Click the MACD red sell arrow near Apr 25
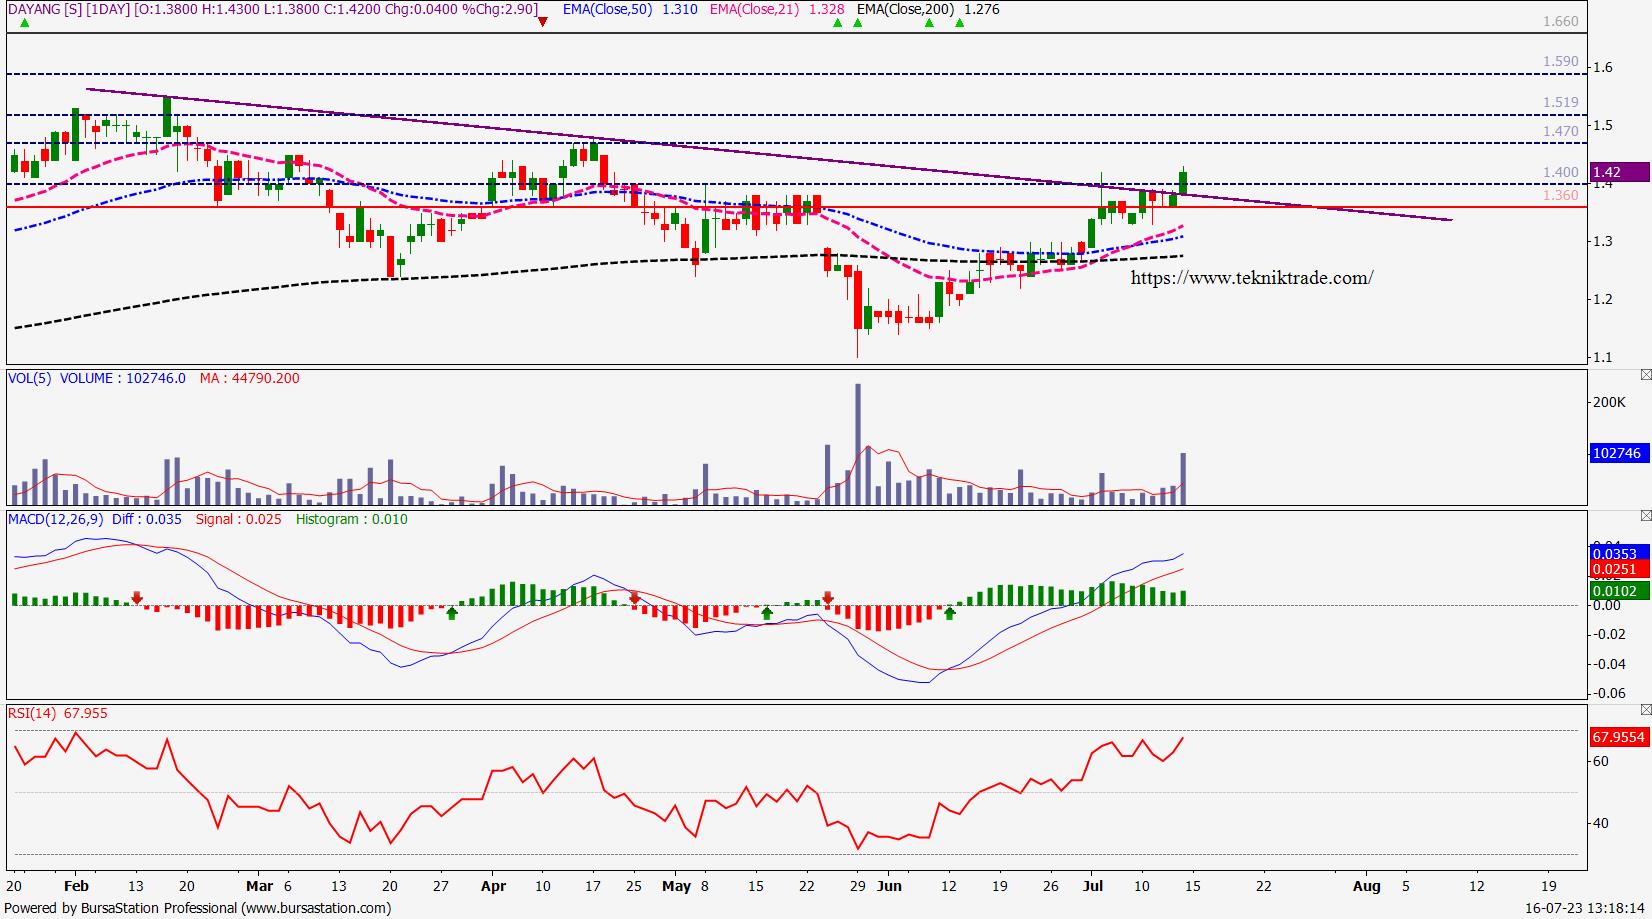The width and height of the screenshot is (1652, 919). click(x=634, y=598)
